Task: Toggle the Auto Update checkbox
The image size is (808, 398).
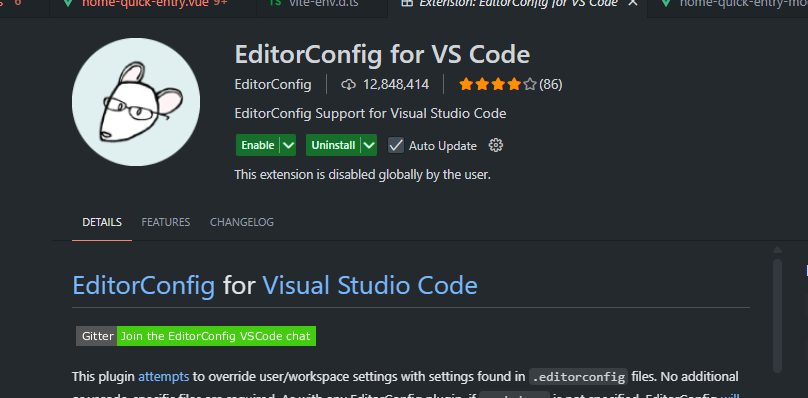Action: click(x=396, y=145)
